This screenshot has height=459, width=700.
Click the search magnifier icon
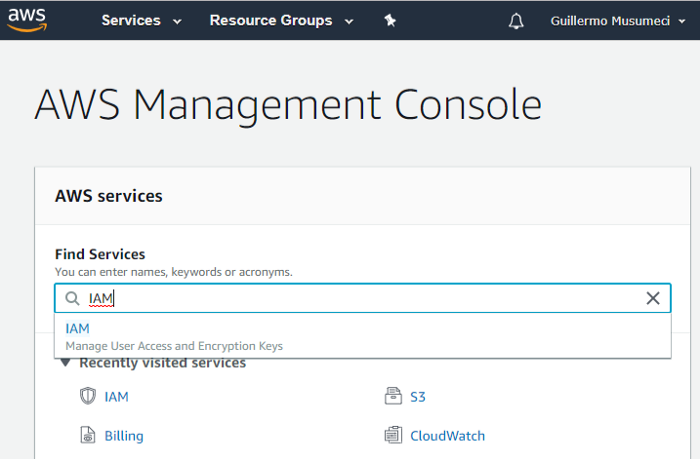click(72, 298)
